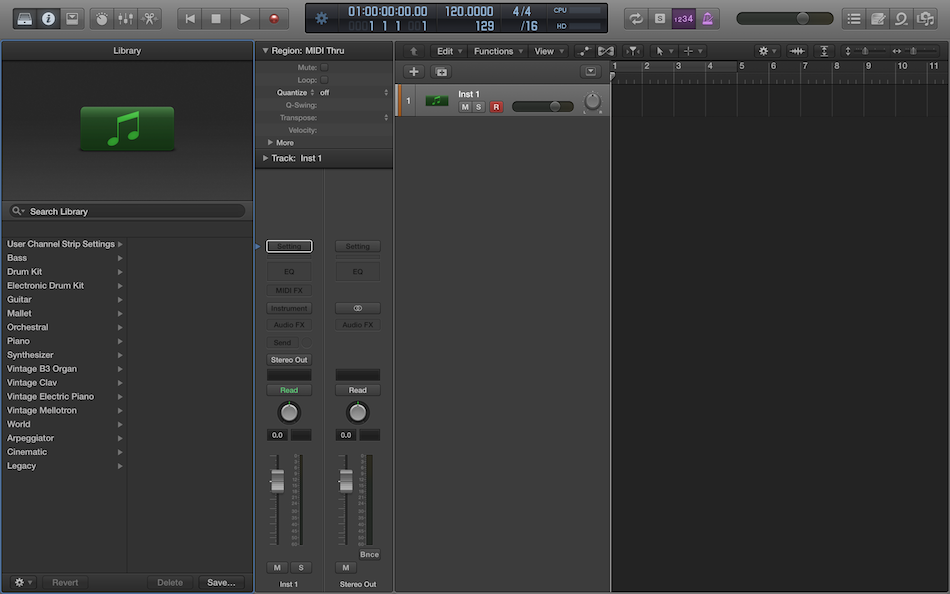Viewport: 950px width, 594px height.
Task: Click the Stop transport button
Action: [x=216, y=19]
